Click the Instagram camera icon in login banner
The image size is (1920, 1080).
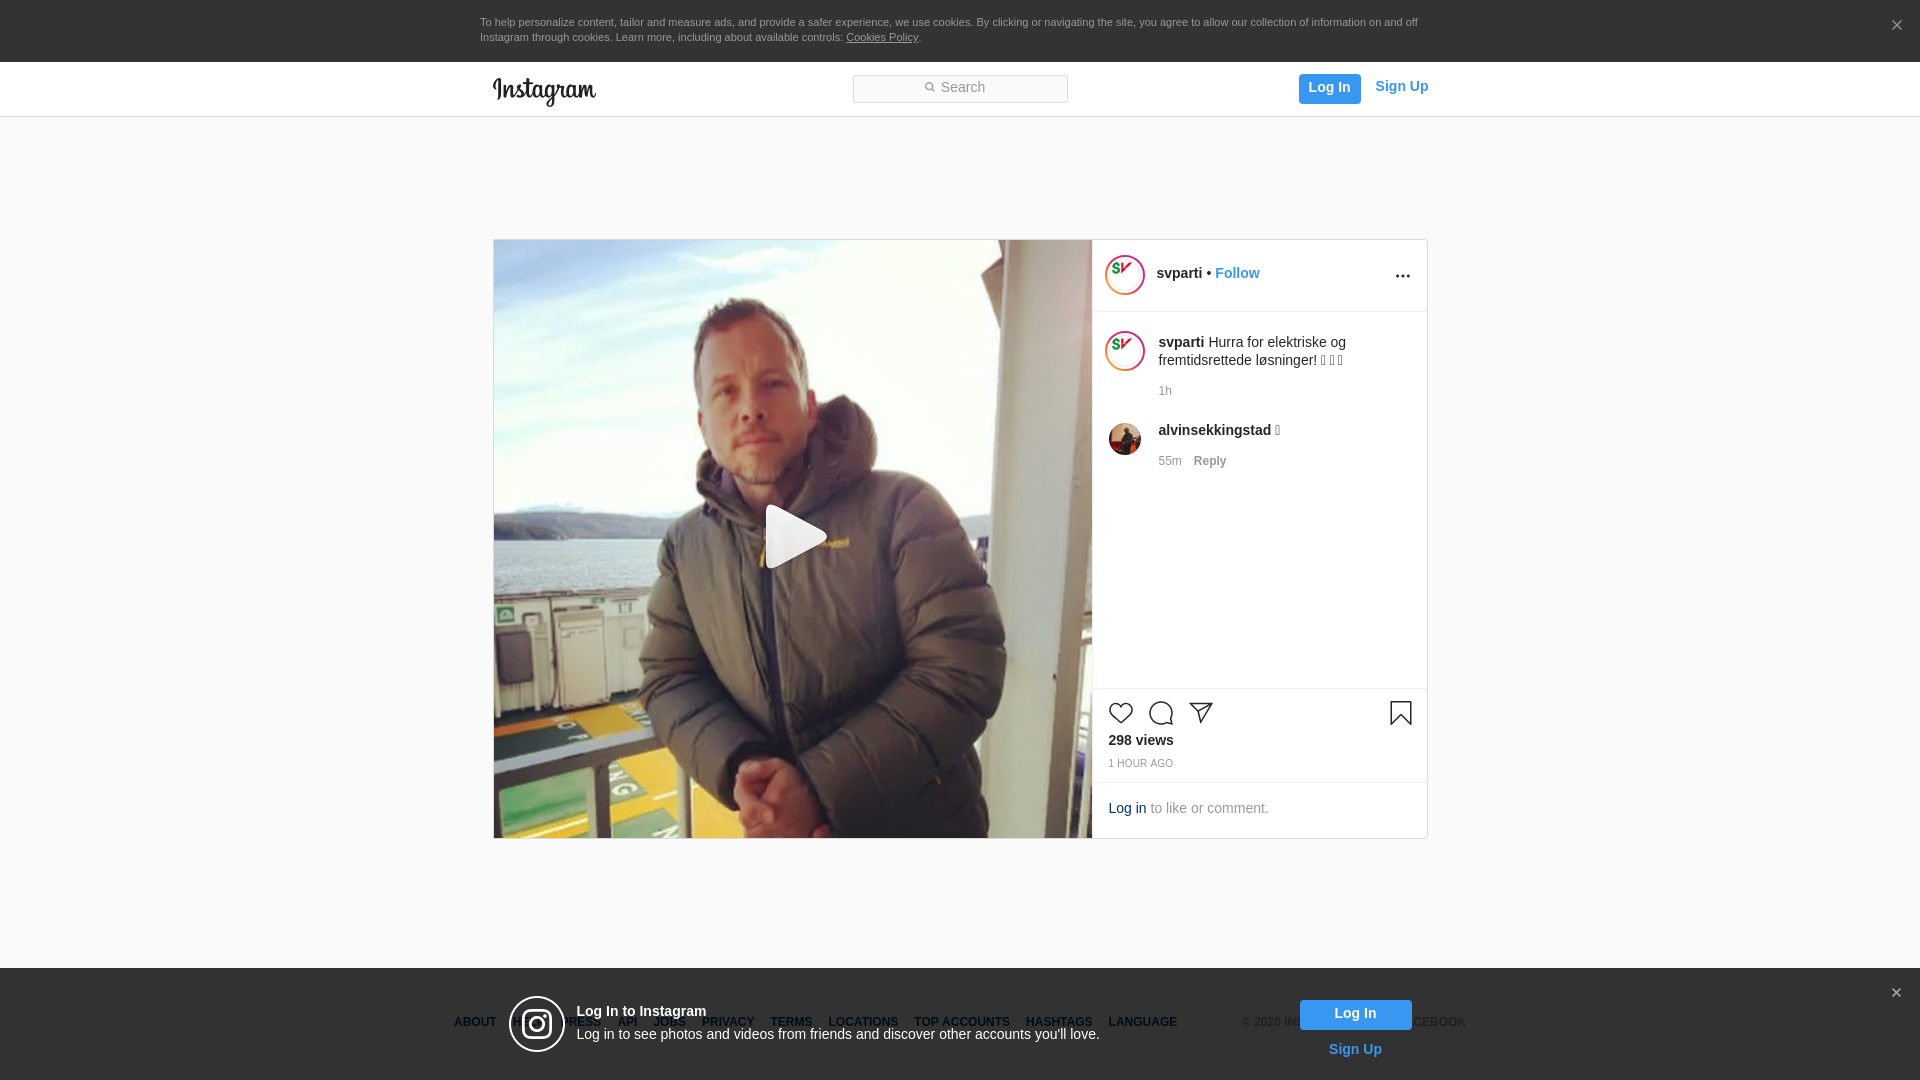click(x=537, y=1024)
